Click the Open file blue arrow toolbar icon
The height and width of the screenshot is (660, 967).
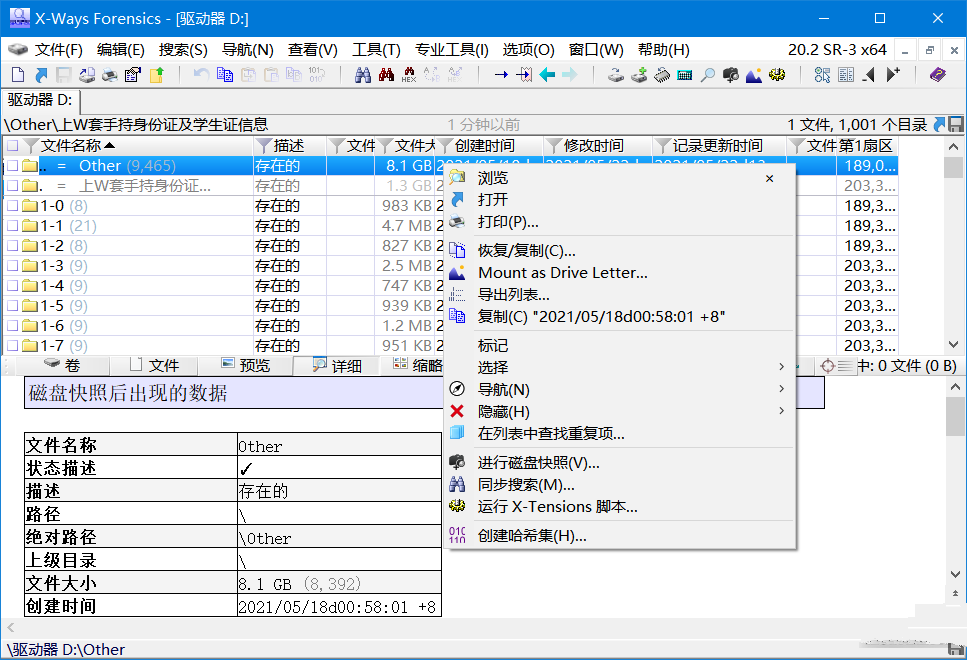click(41, 75)
